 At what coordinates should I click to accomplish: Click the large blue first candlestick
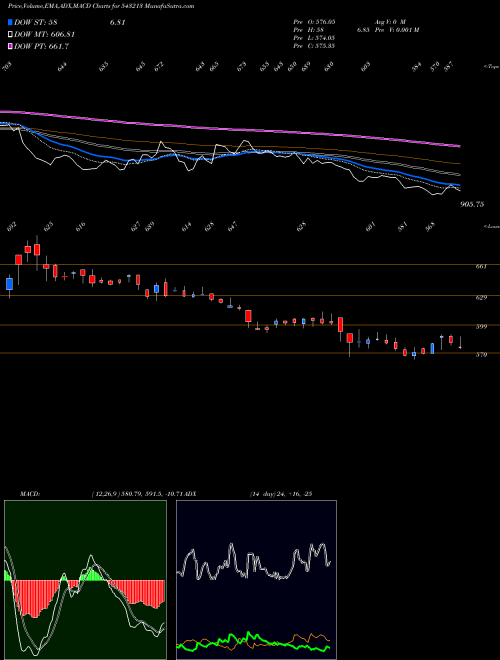pyautogui.click(x=10, y=284)
